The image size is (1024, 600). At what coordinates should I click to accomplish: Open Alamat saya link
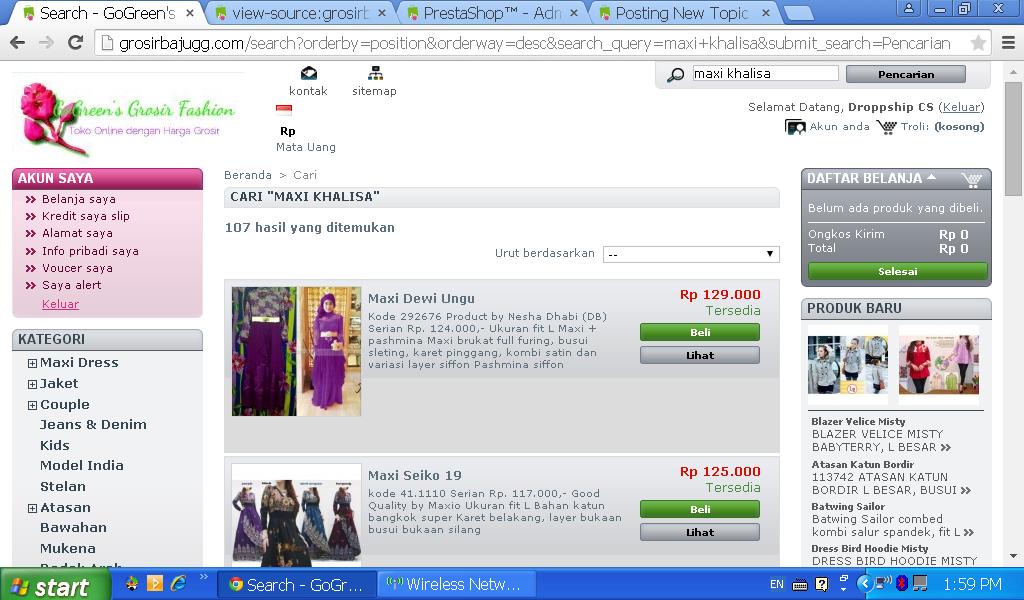[77, 233]
